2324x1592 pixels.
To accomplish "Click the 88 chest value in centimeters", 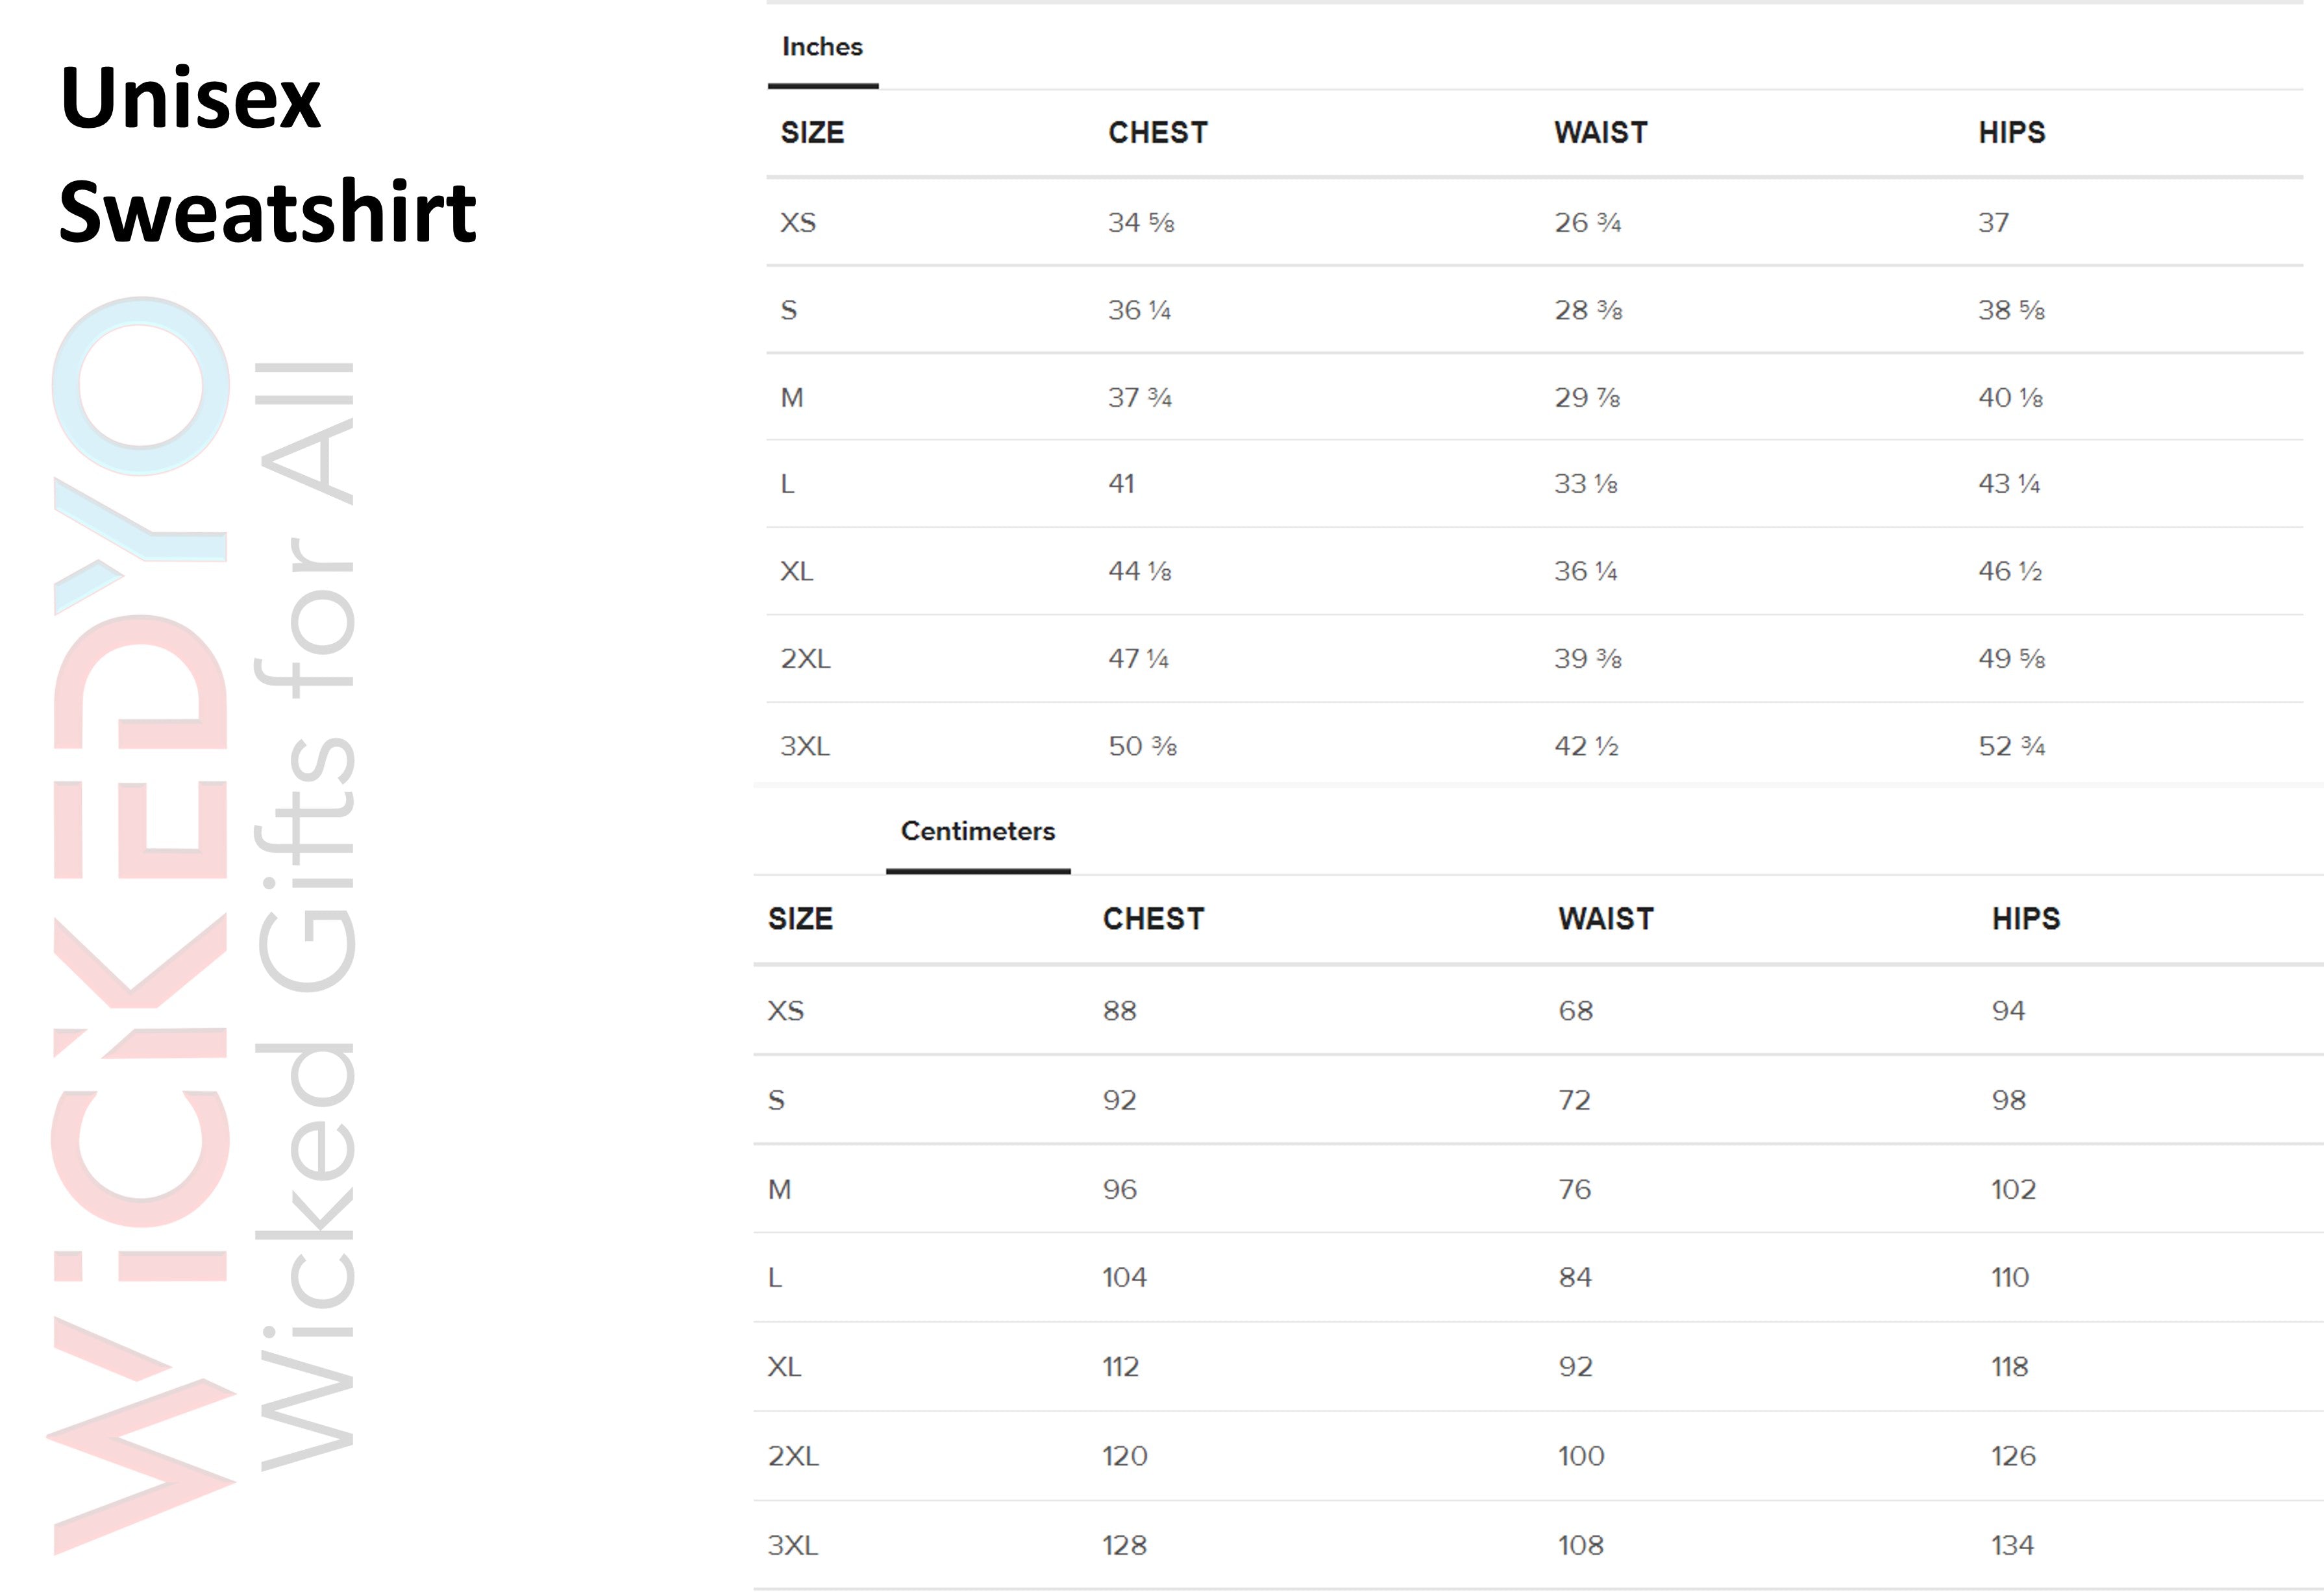I will click(x=1119, y=1011).
